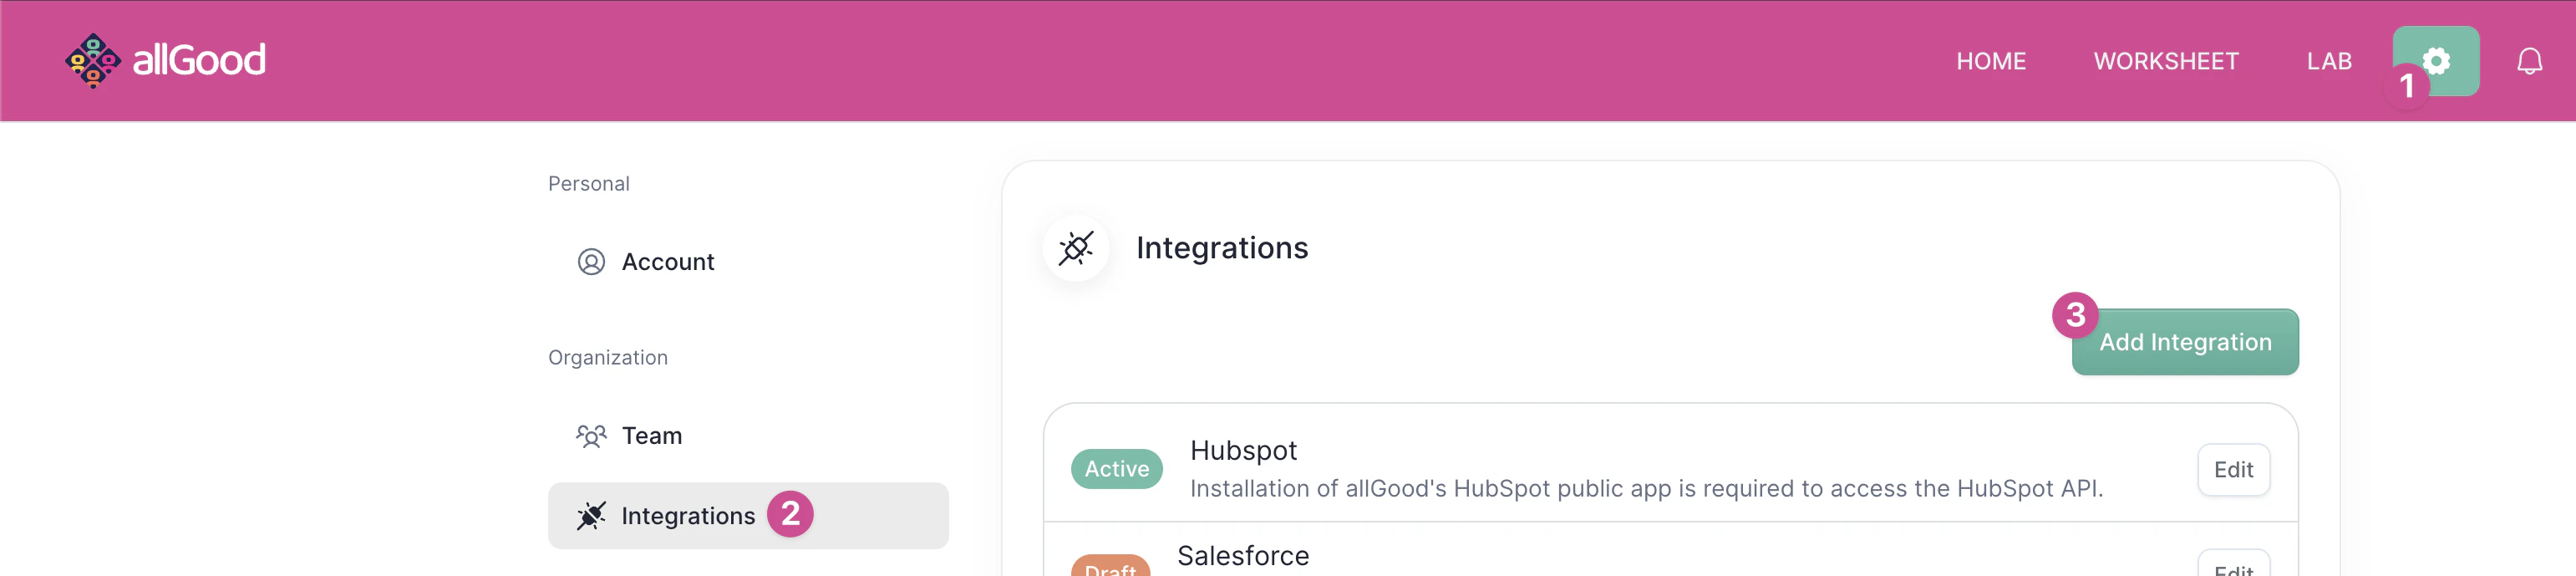This screenshot has height=576, width=2576.
Task: Select Team in the Organization menu
Action: (x=748, y=436)
